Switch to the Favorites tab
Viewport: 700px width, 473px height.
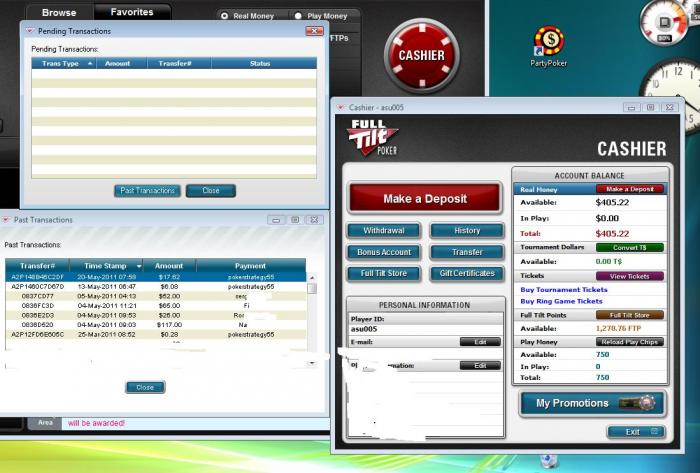click(x=132, y=12)
